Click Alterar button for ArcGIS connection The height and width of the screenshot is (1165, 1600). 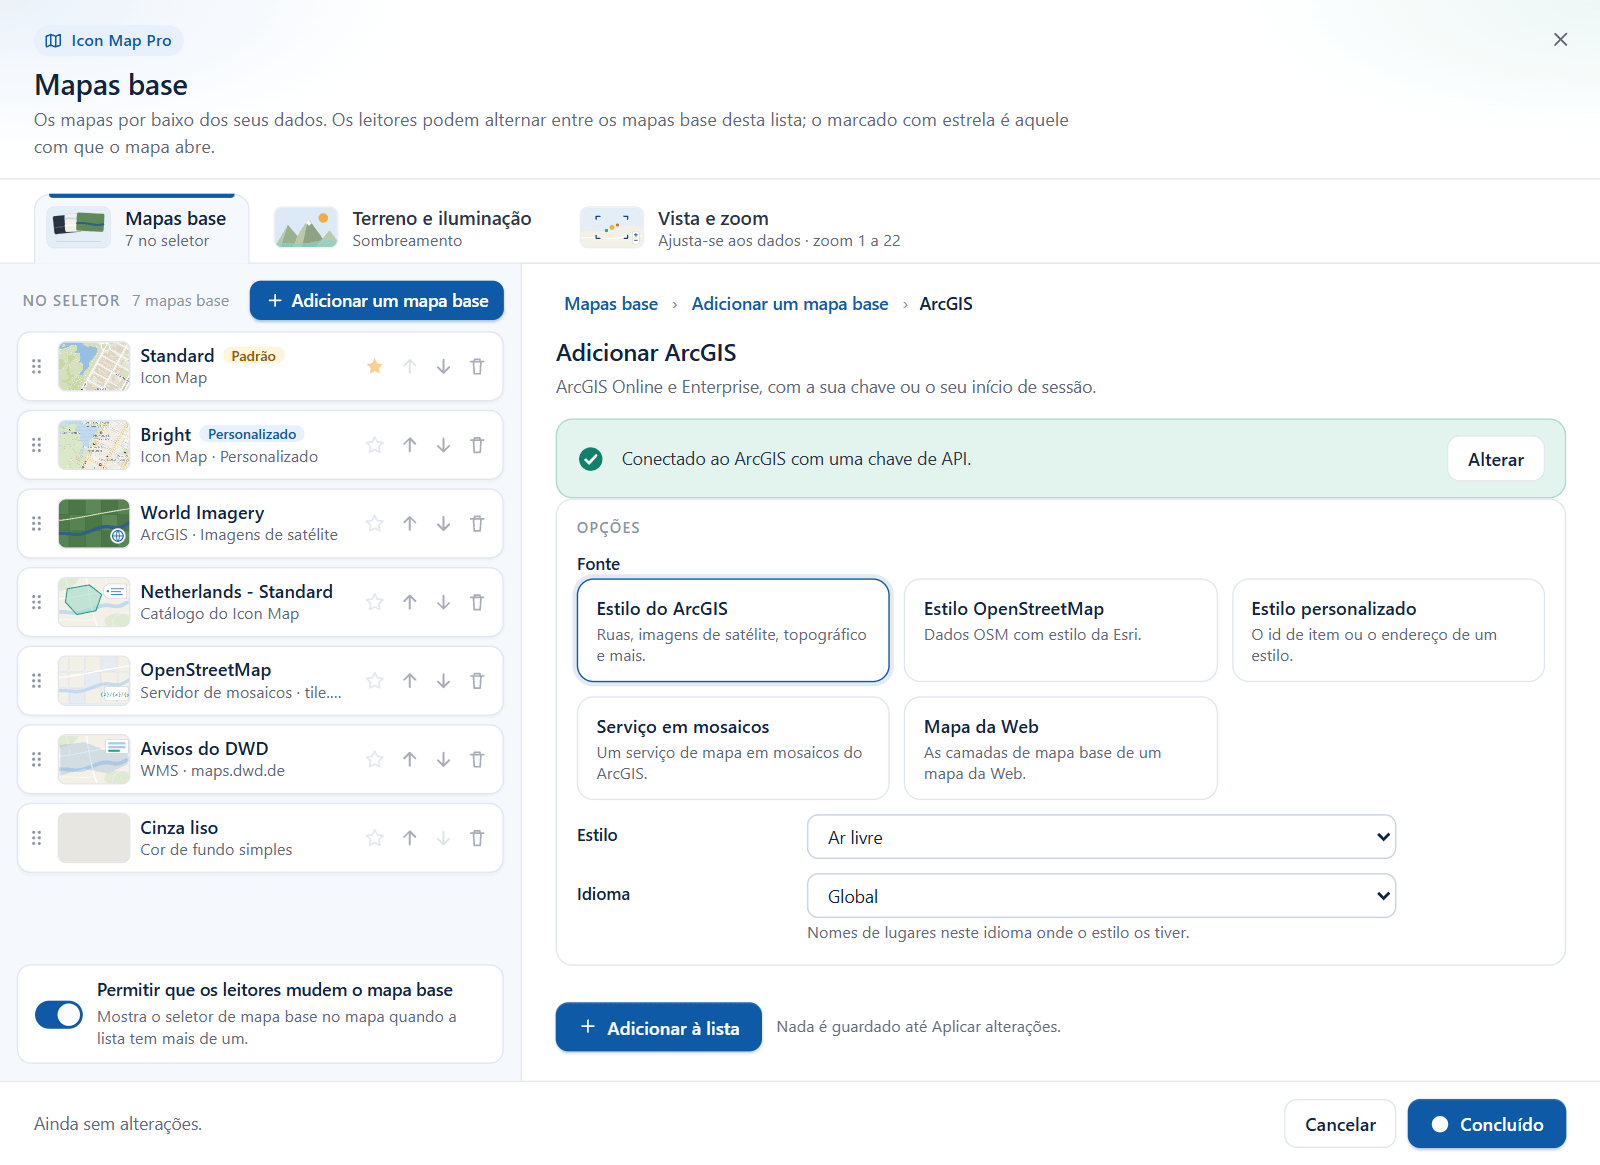(1496, 459)
